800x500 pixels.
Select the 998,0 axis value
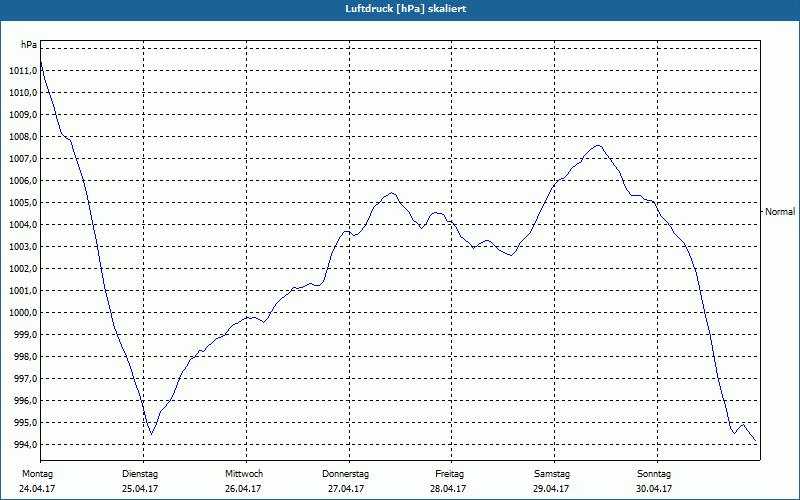pyautogui.click(x=26, y=356)
